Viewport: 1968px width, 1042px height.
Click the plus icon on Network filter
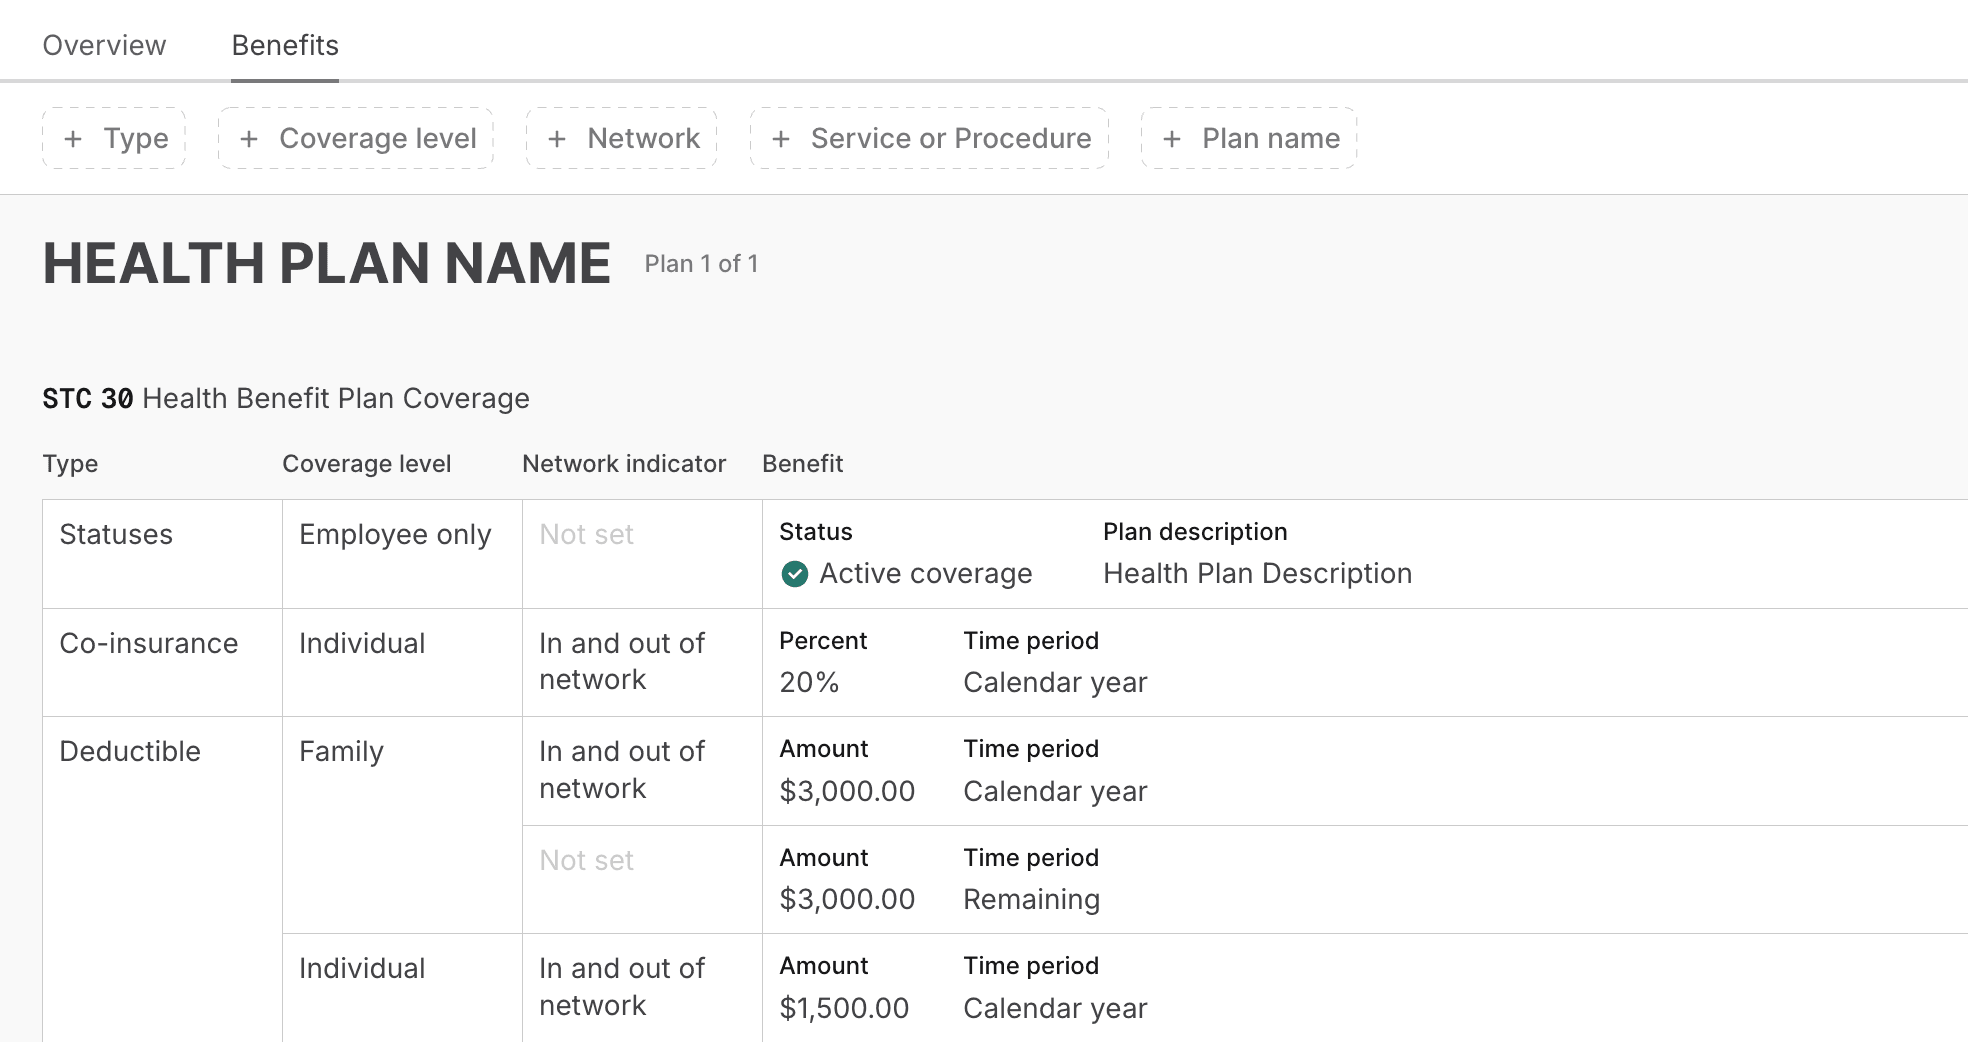point(556,138)
